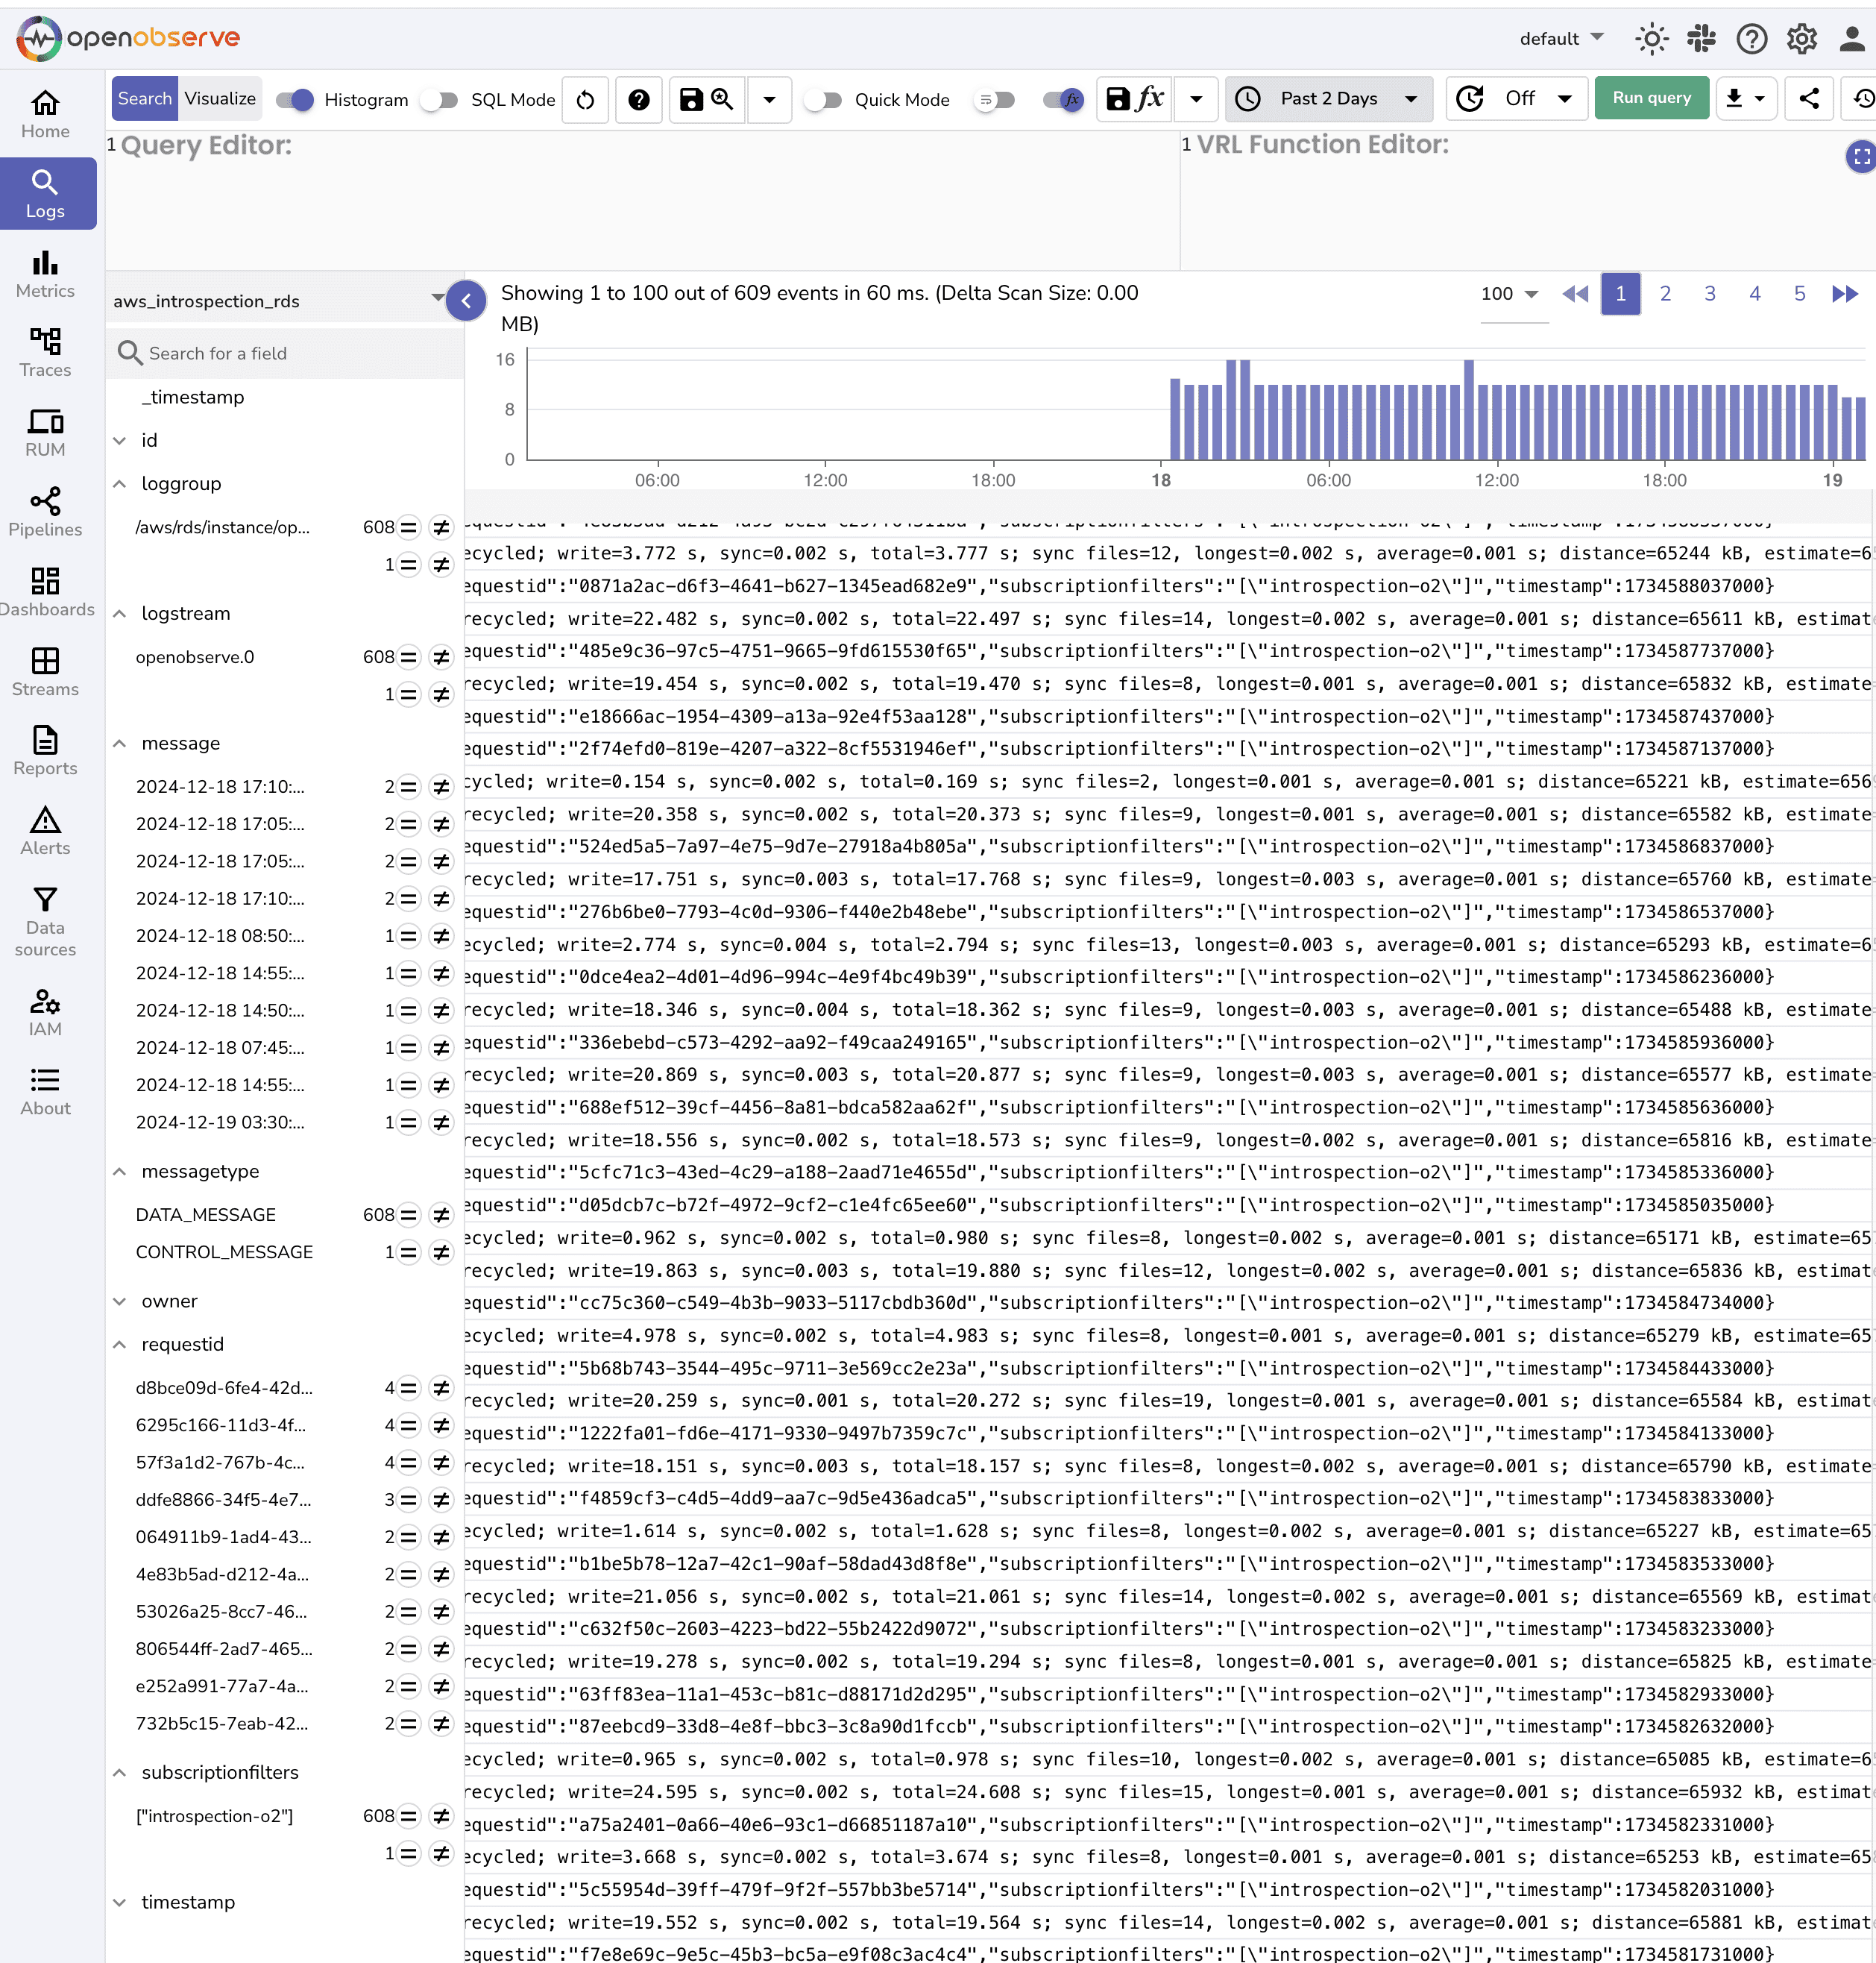Image resolution: width=1876 pixels, height=1963 pixels.
Task: Go to results page 2
Action: [1665, 294]
